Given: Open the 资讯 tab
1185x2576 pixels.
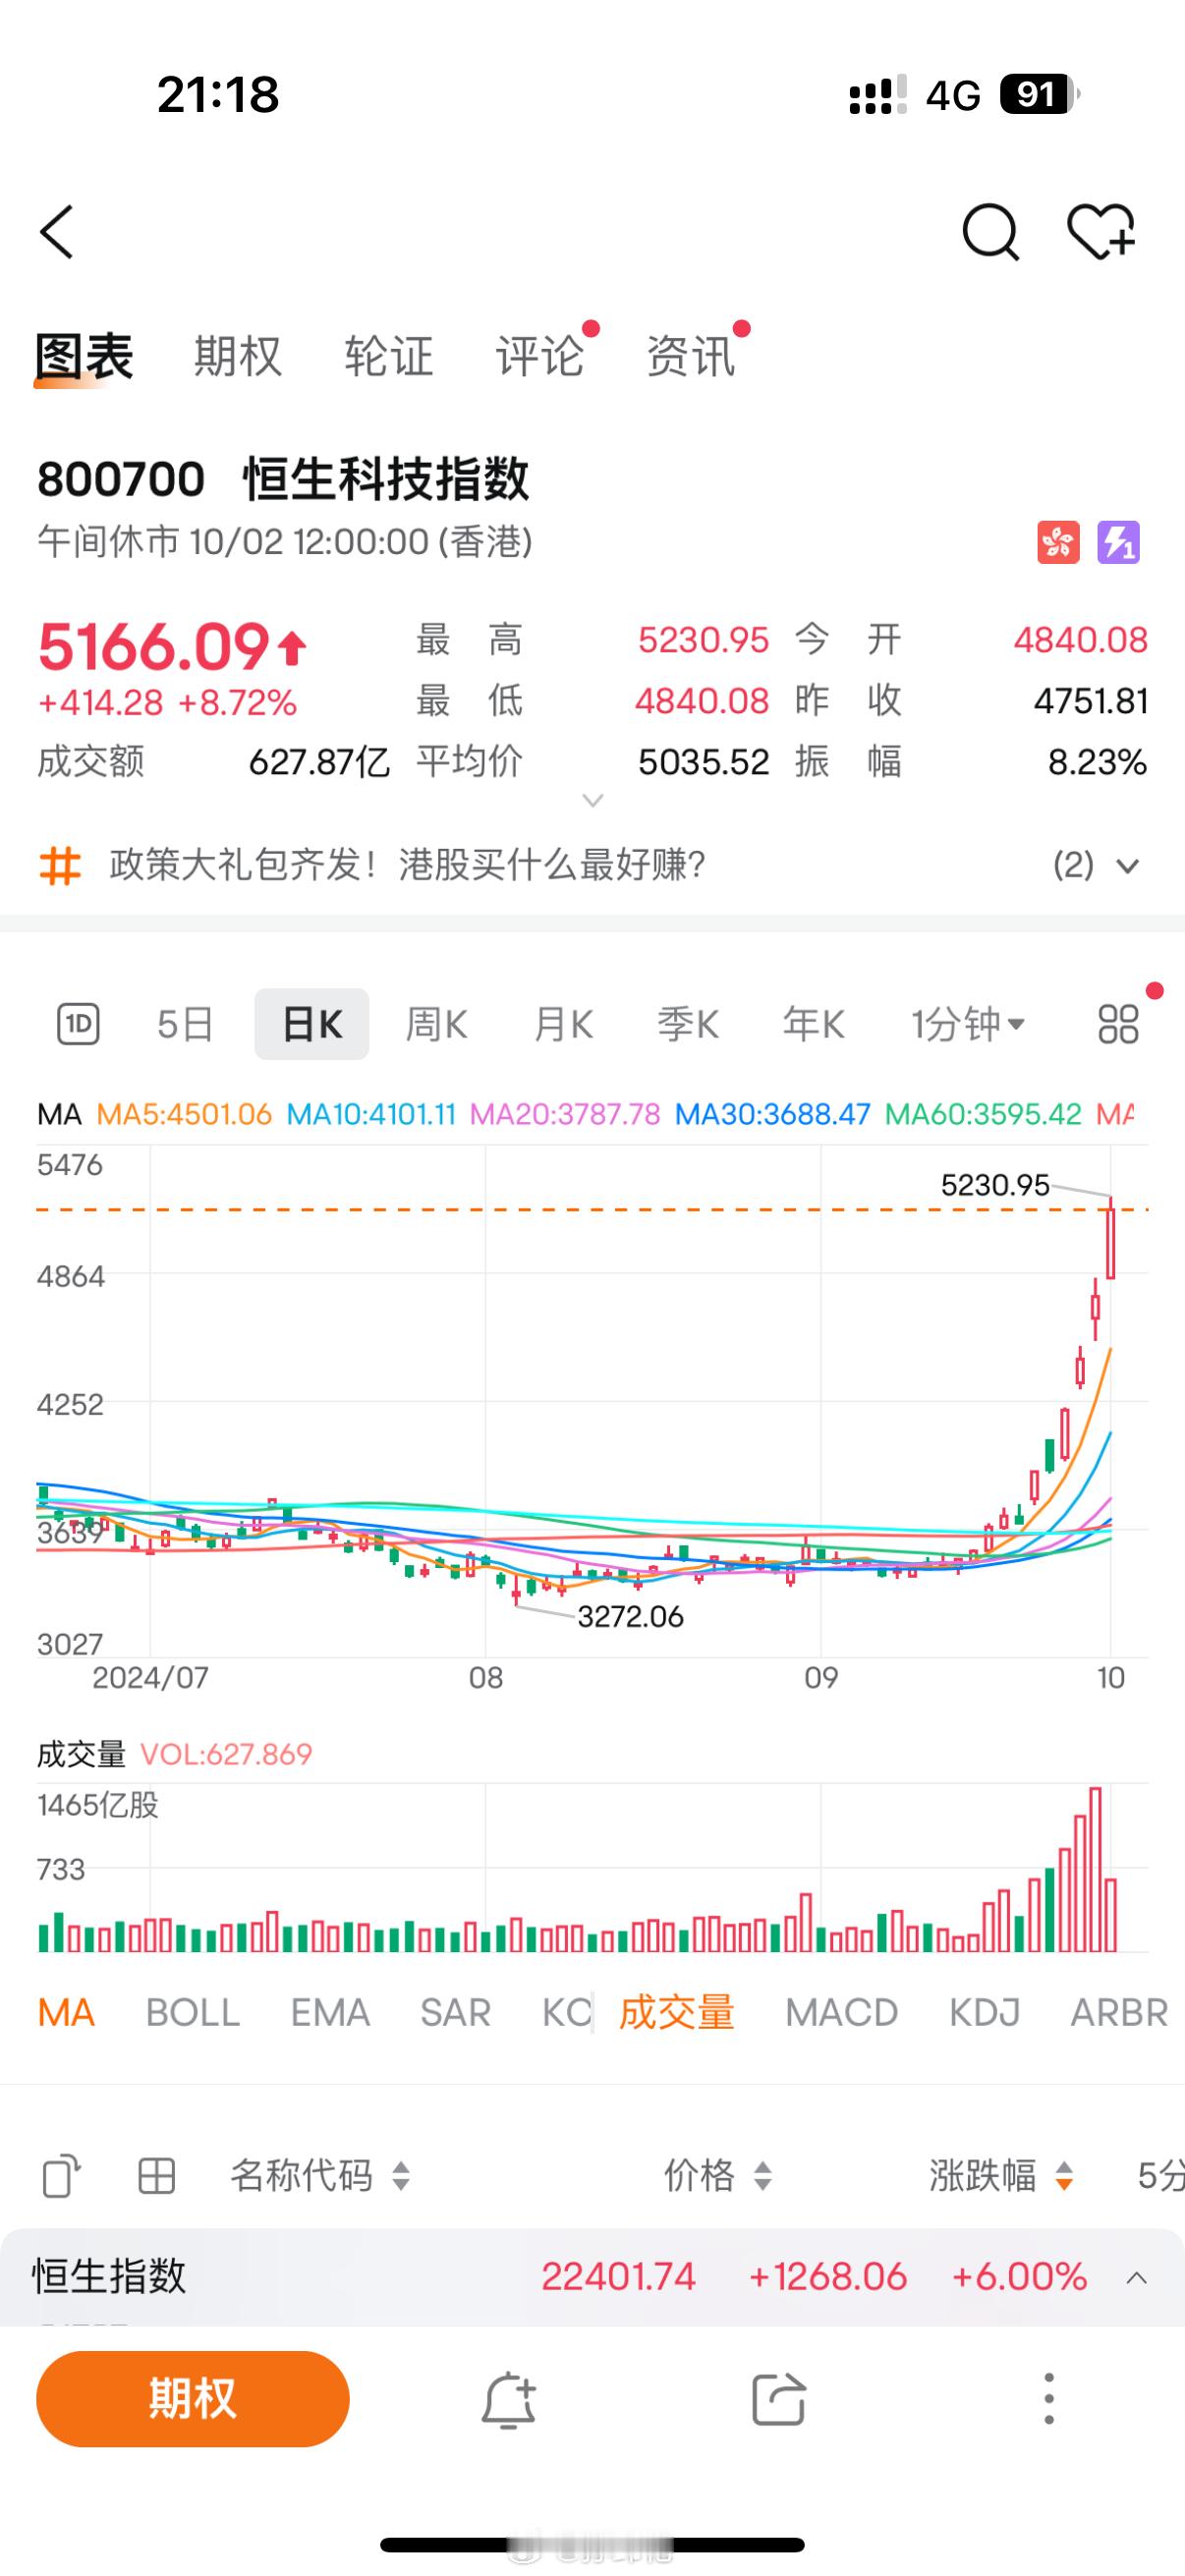Looking at the screenshot, I should (x=691, y=356).
